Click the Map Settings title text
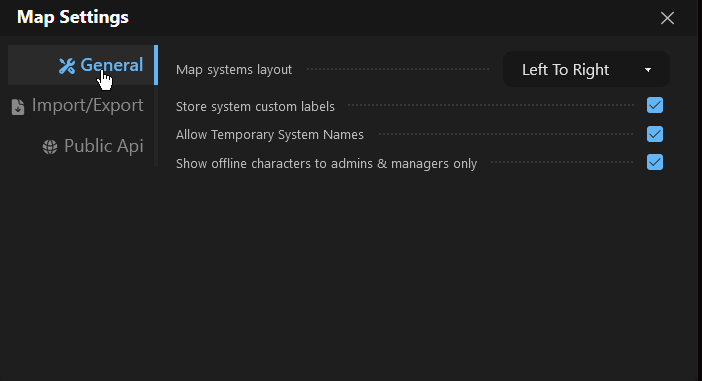This screenshot has height=381, width=702. tap(73, 17)
